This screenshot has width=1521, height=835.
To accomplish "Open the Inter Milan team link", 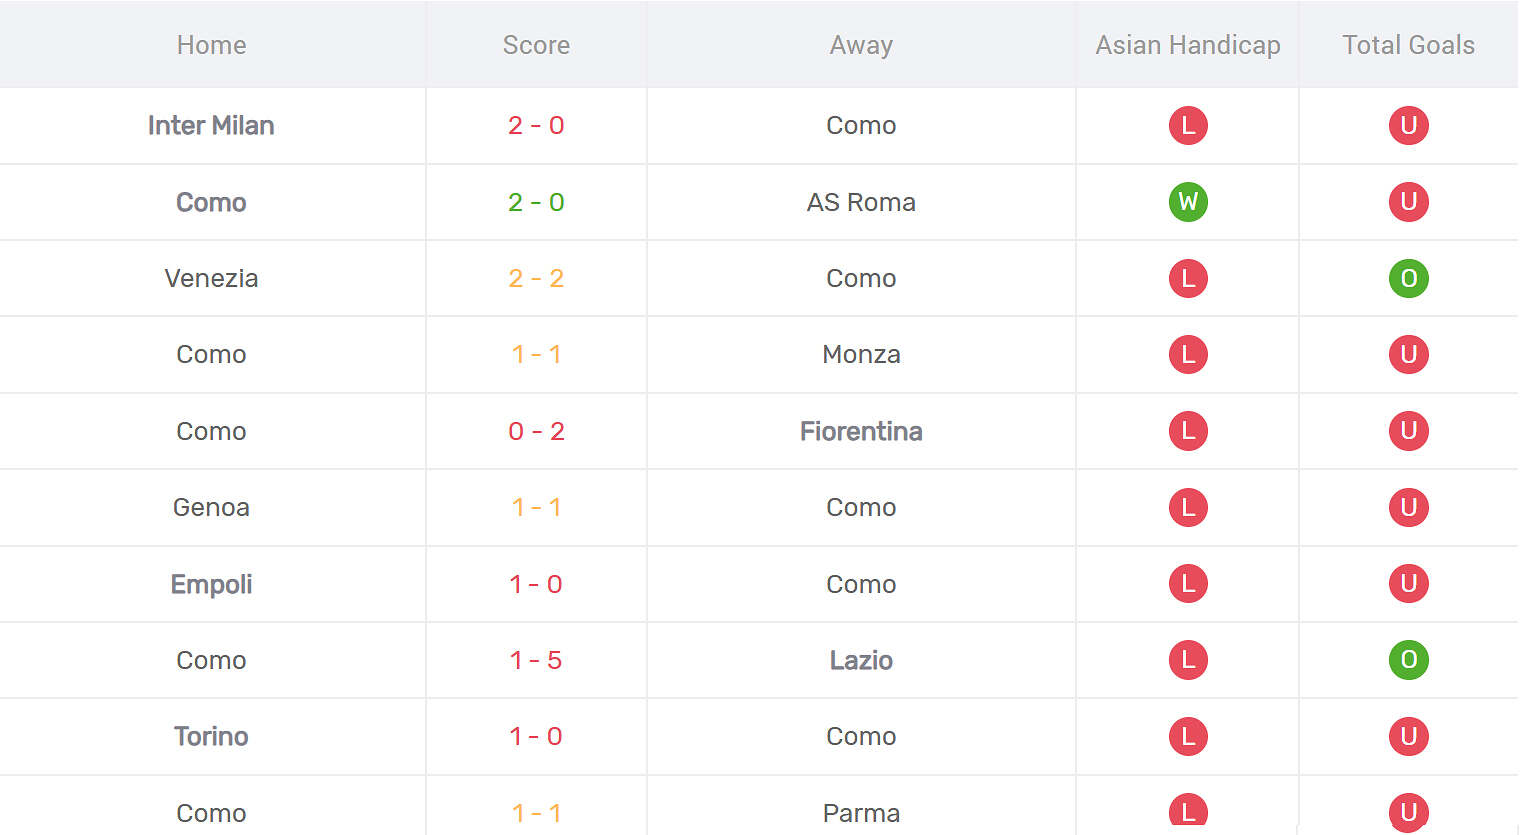I will pyautogui.click(x=211, y=125).
